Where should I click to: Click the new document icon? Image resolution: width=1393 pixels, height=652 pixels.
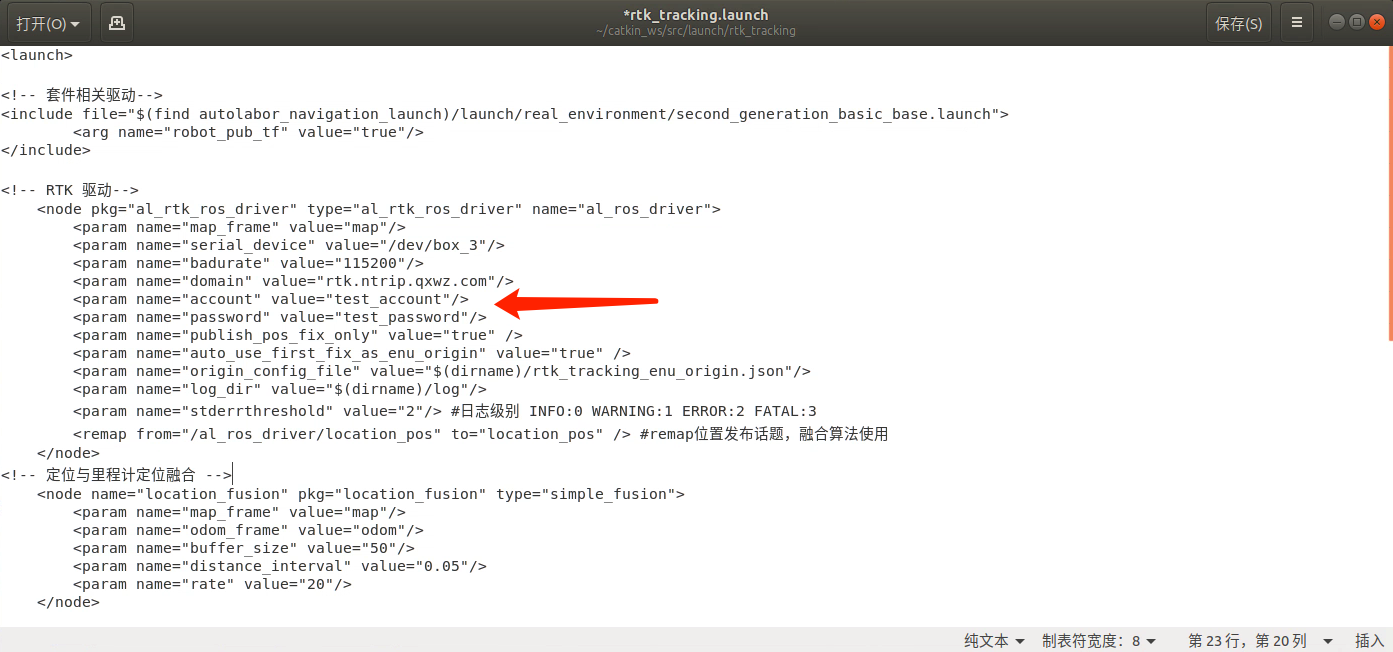click(117, 23)
